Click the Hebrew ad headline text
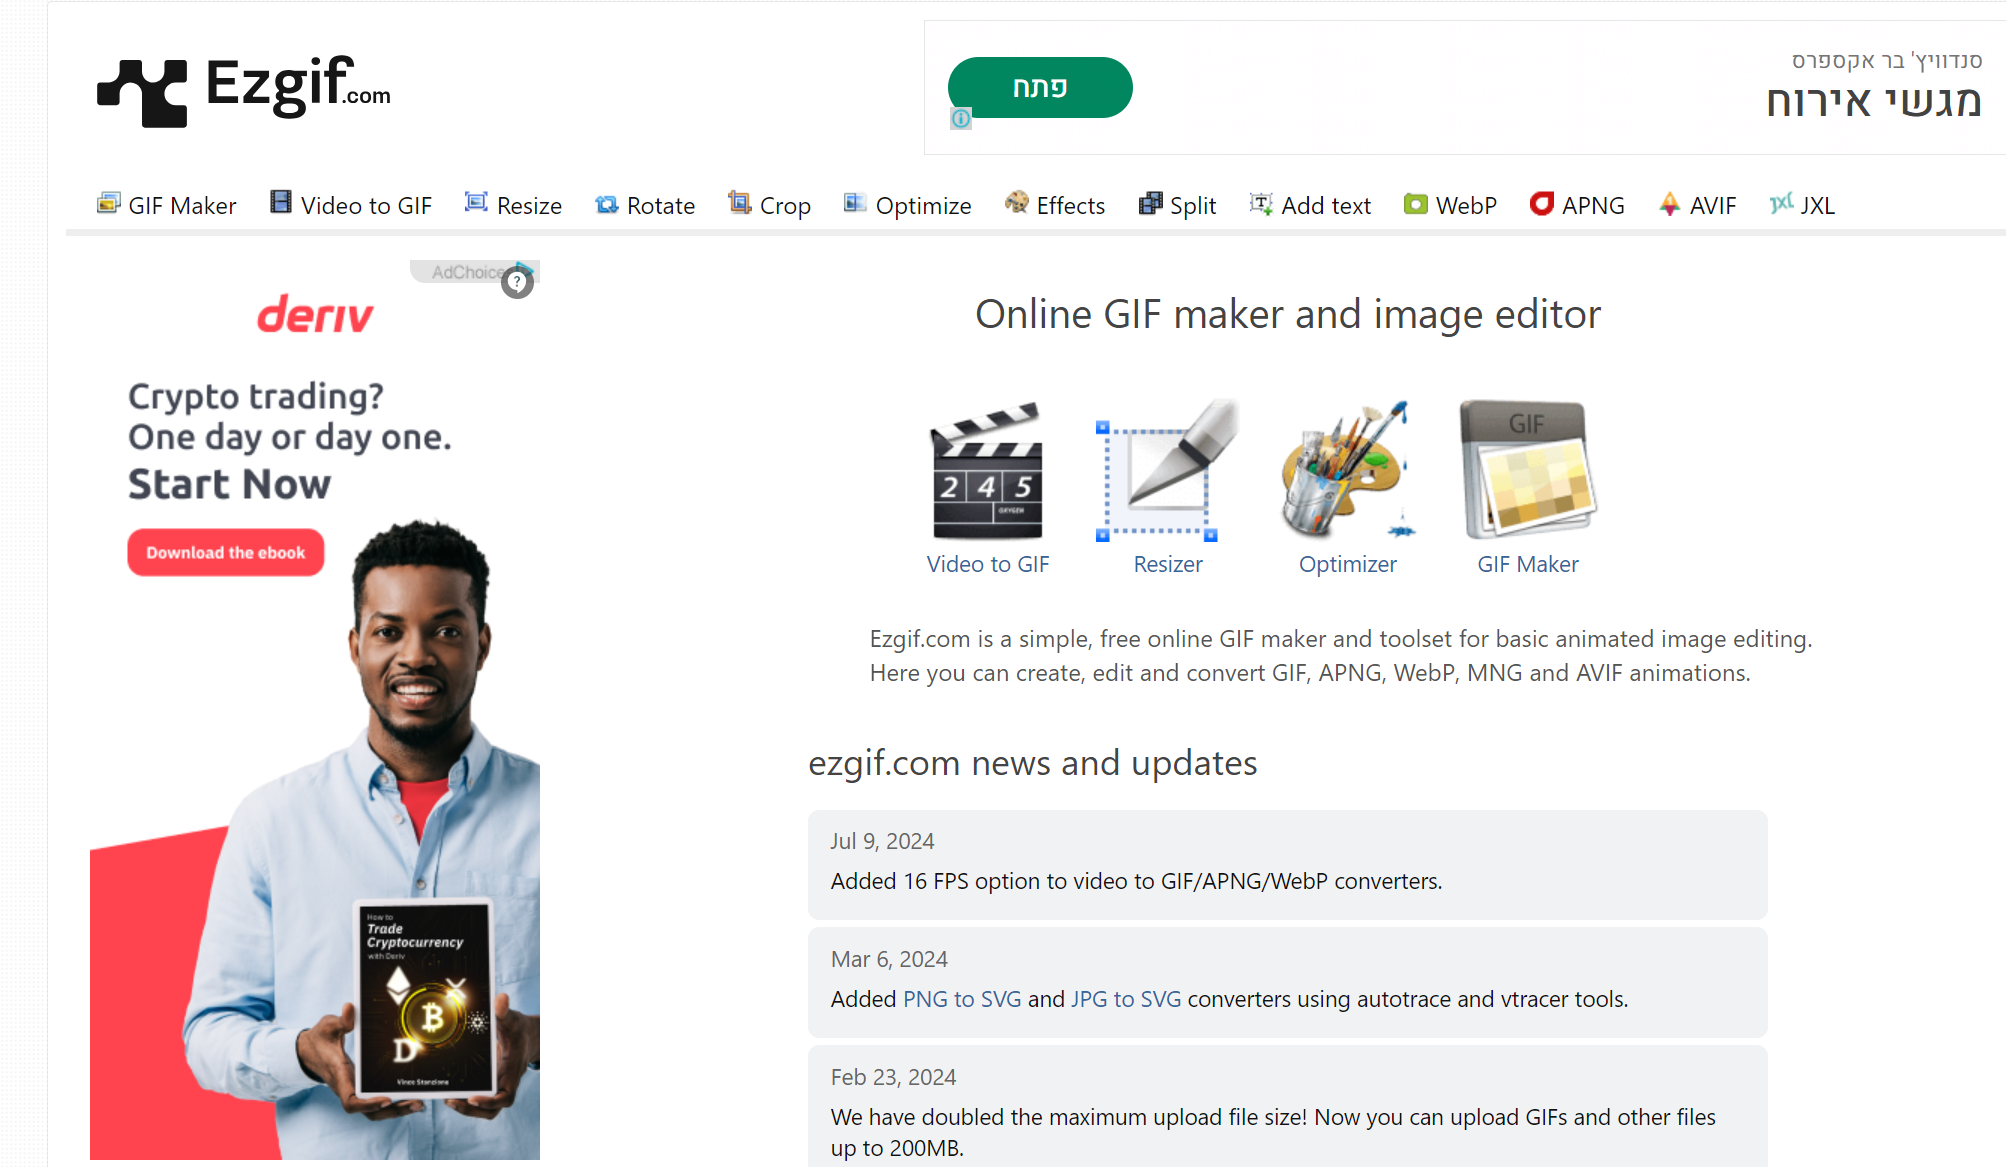This screenshot has height=1167, width=2006. (x=1874, y=102)
